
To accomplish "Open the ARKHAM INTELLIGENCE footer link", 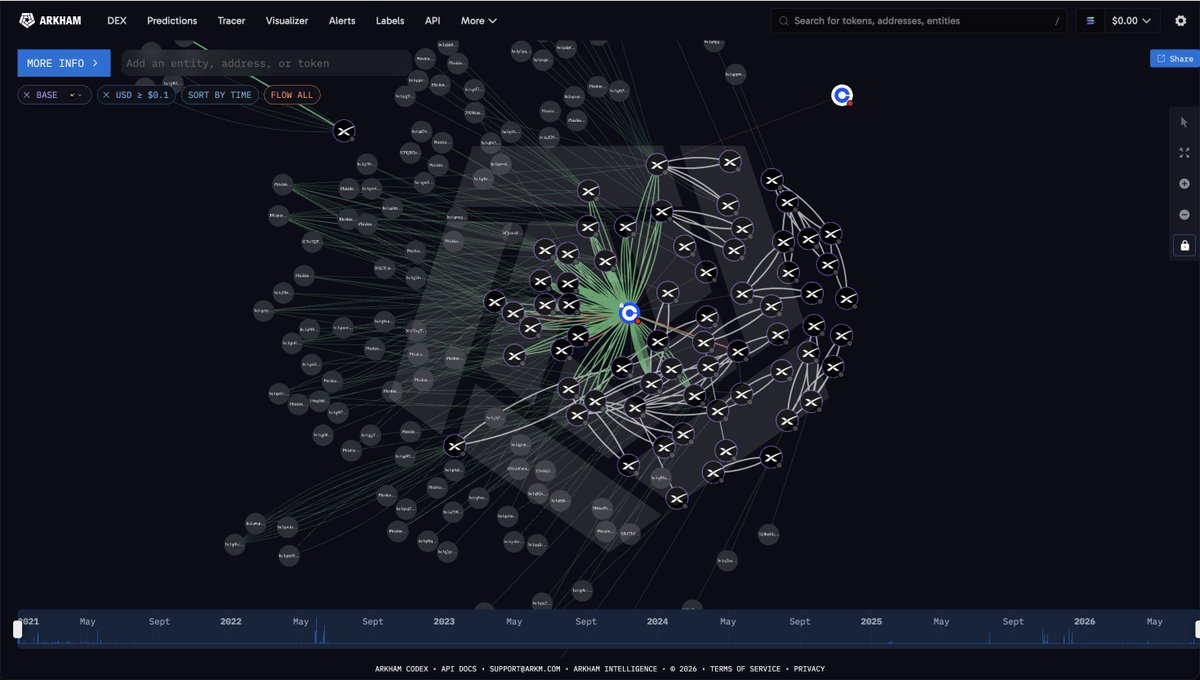I will point(615,669).
